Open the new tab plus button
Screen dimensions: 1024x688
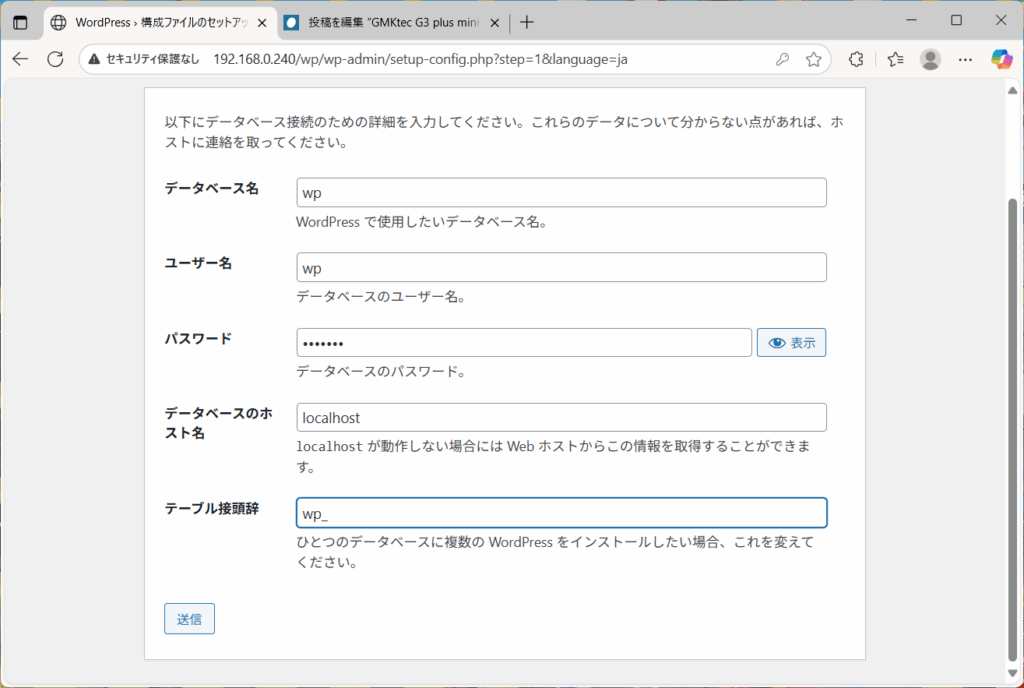527,22
